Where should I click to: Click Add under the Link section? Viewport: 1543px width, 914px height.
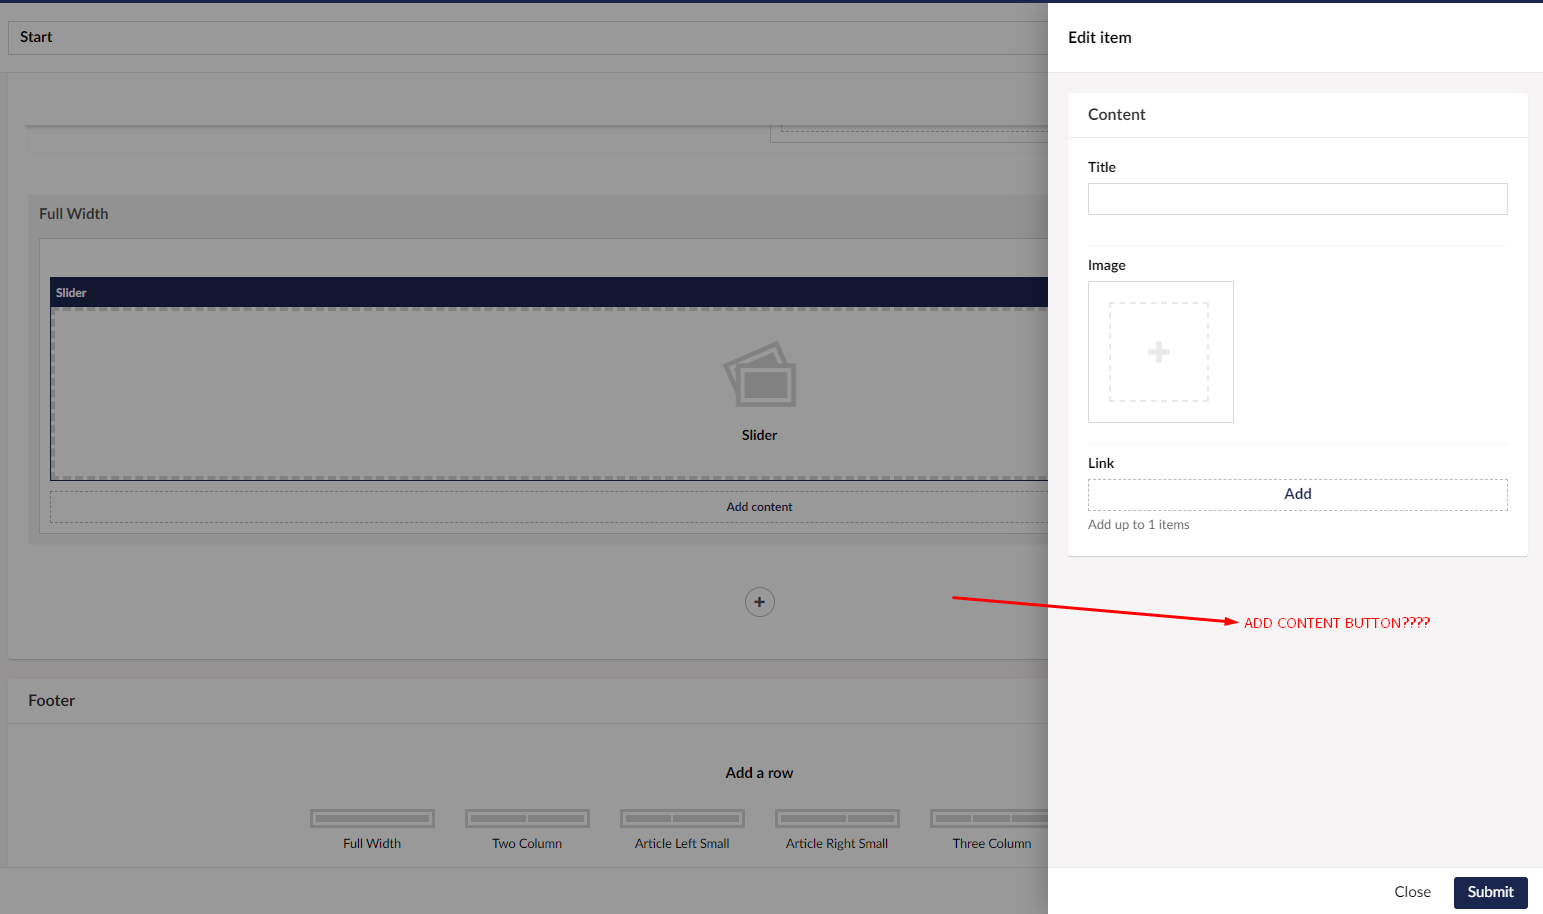1297,494
